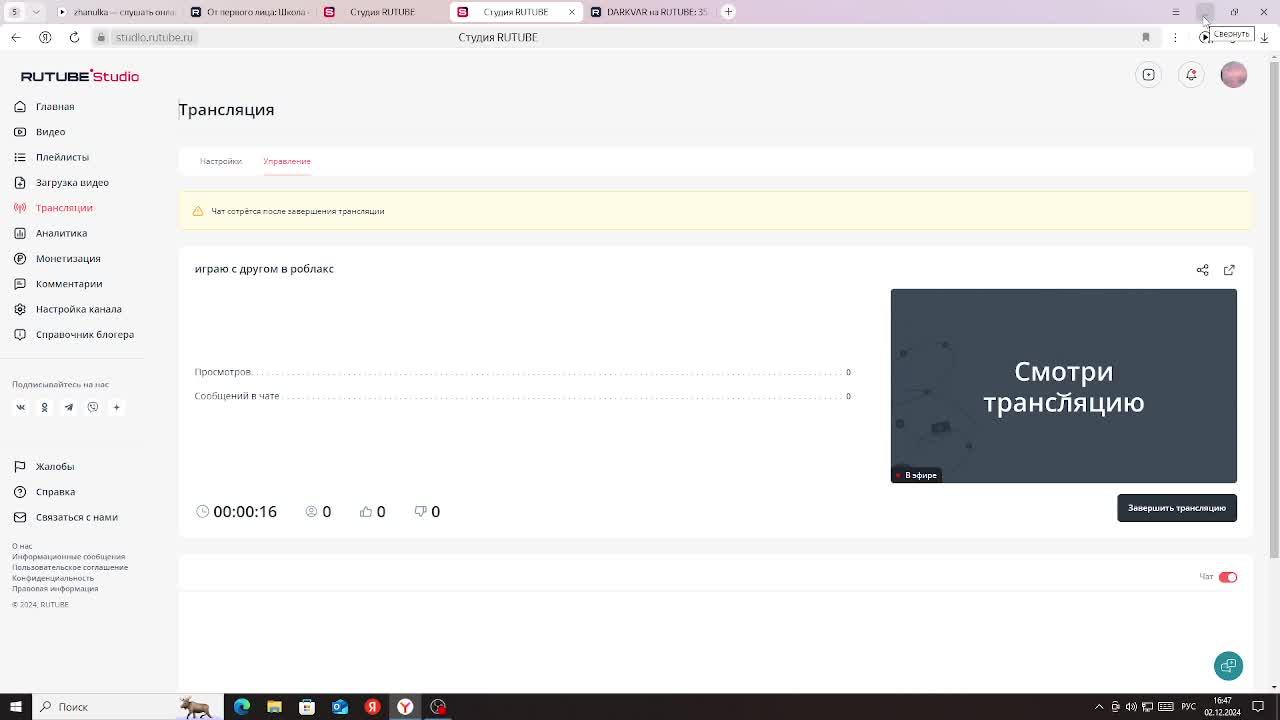Viewport: 1280px width, 720px height.
Task: Switch to the Настройки tab
Action: [x=220, y=161]
